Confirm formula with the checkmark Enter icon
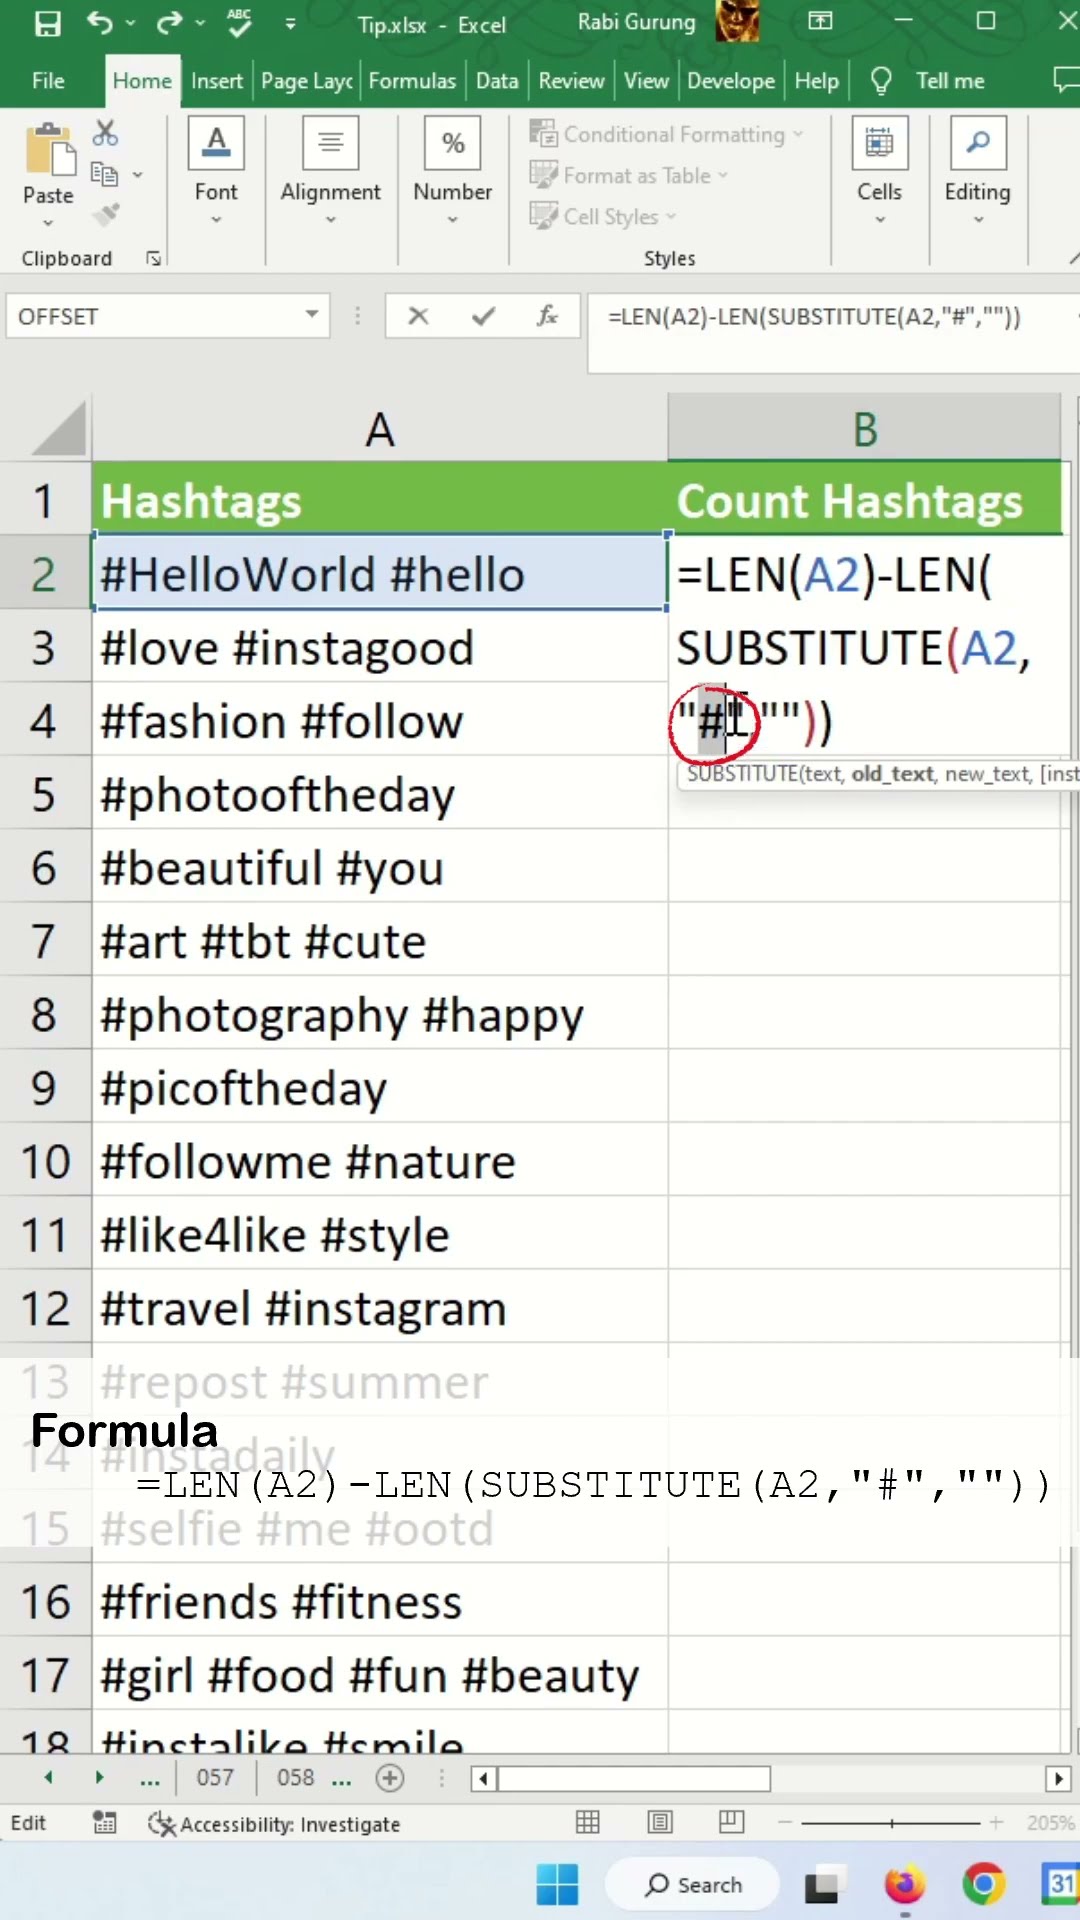The width and height of the screenshot is (1080, 1920). click(x=483, y=317)
